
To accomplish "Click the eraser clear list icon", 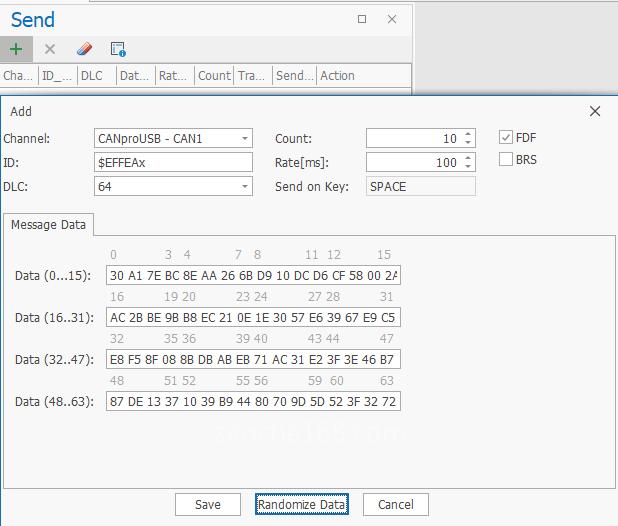I will click(84, 49).
